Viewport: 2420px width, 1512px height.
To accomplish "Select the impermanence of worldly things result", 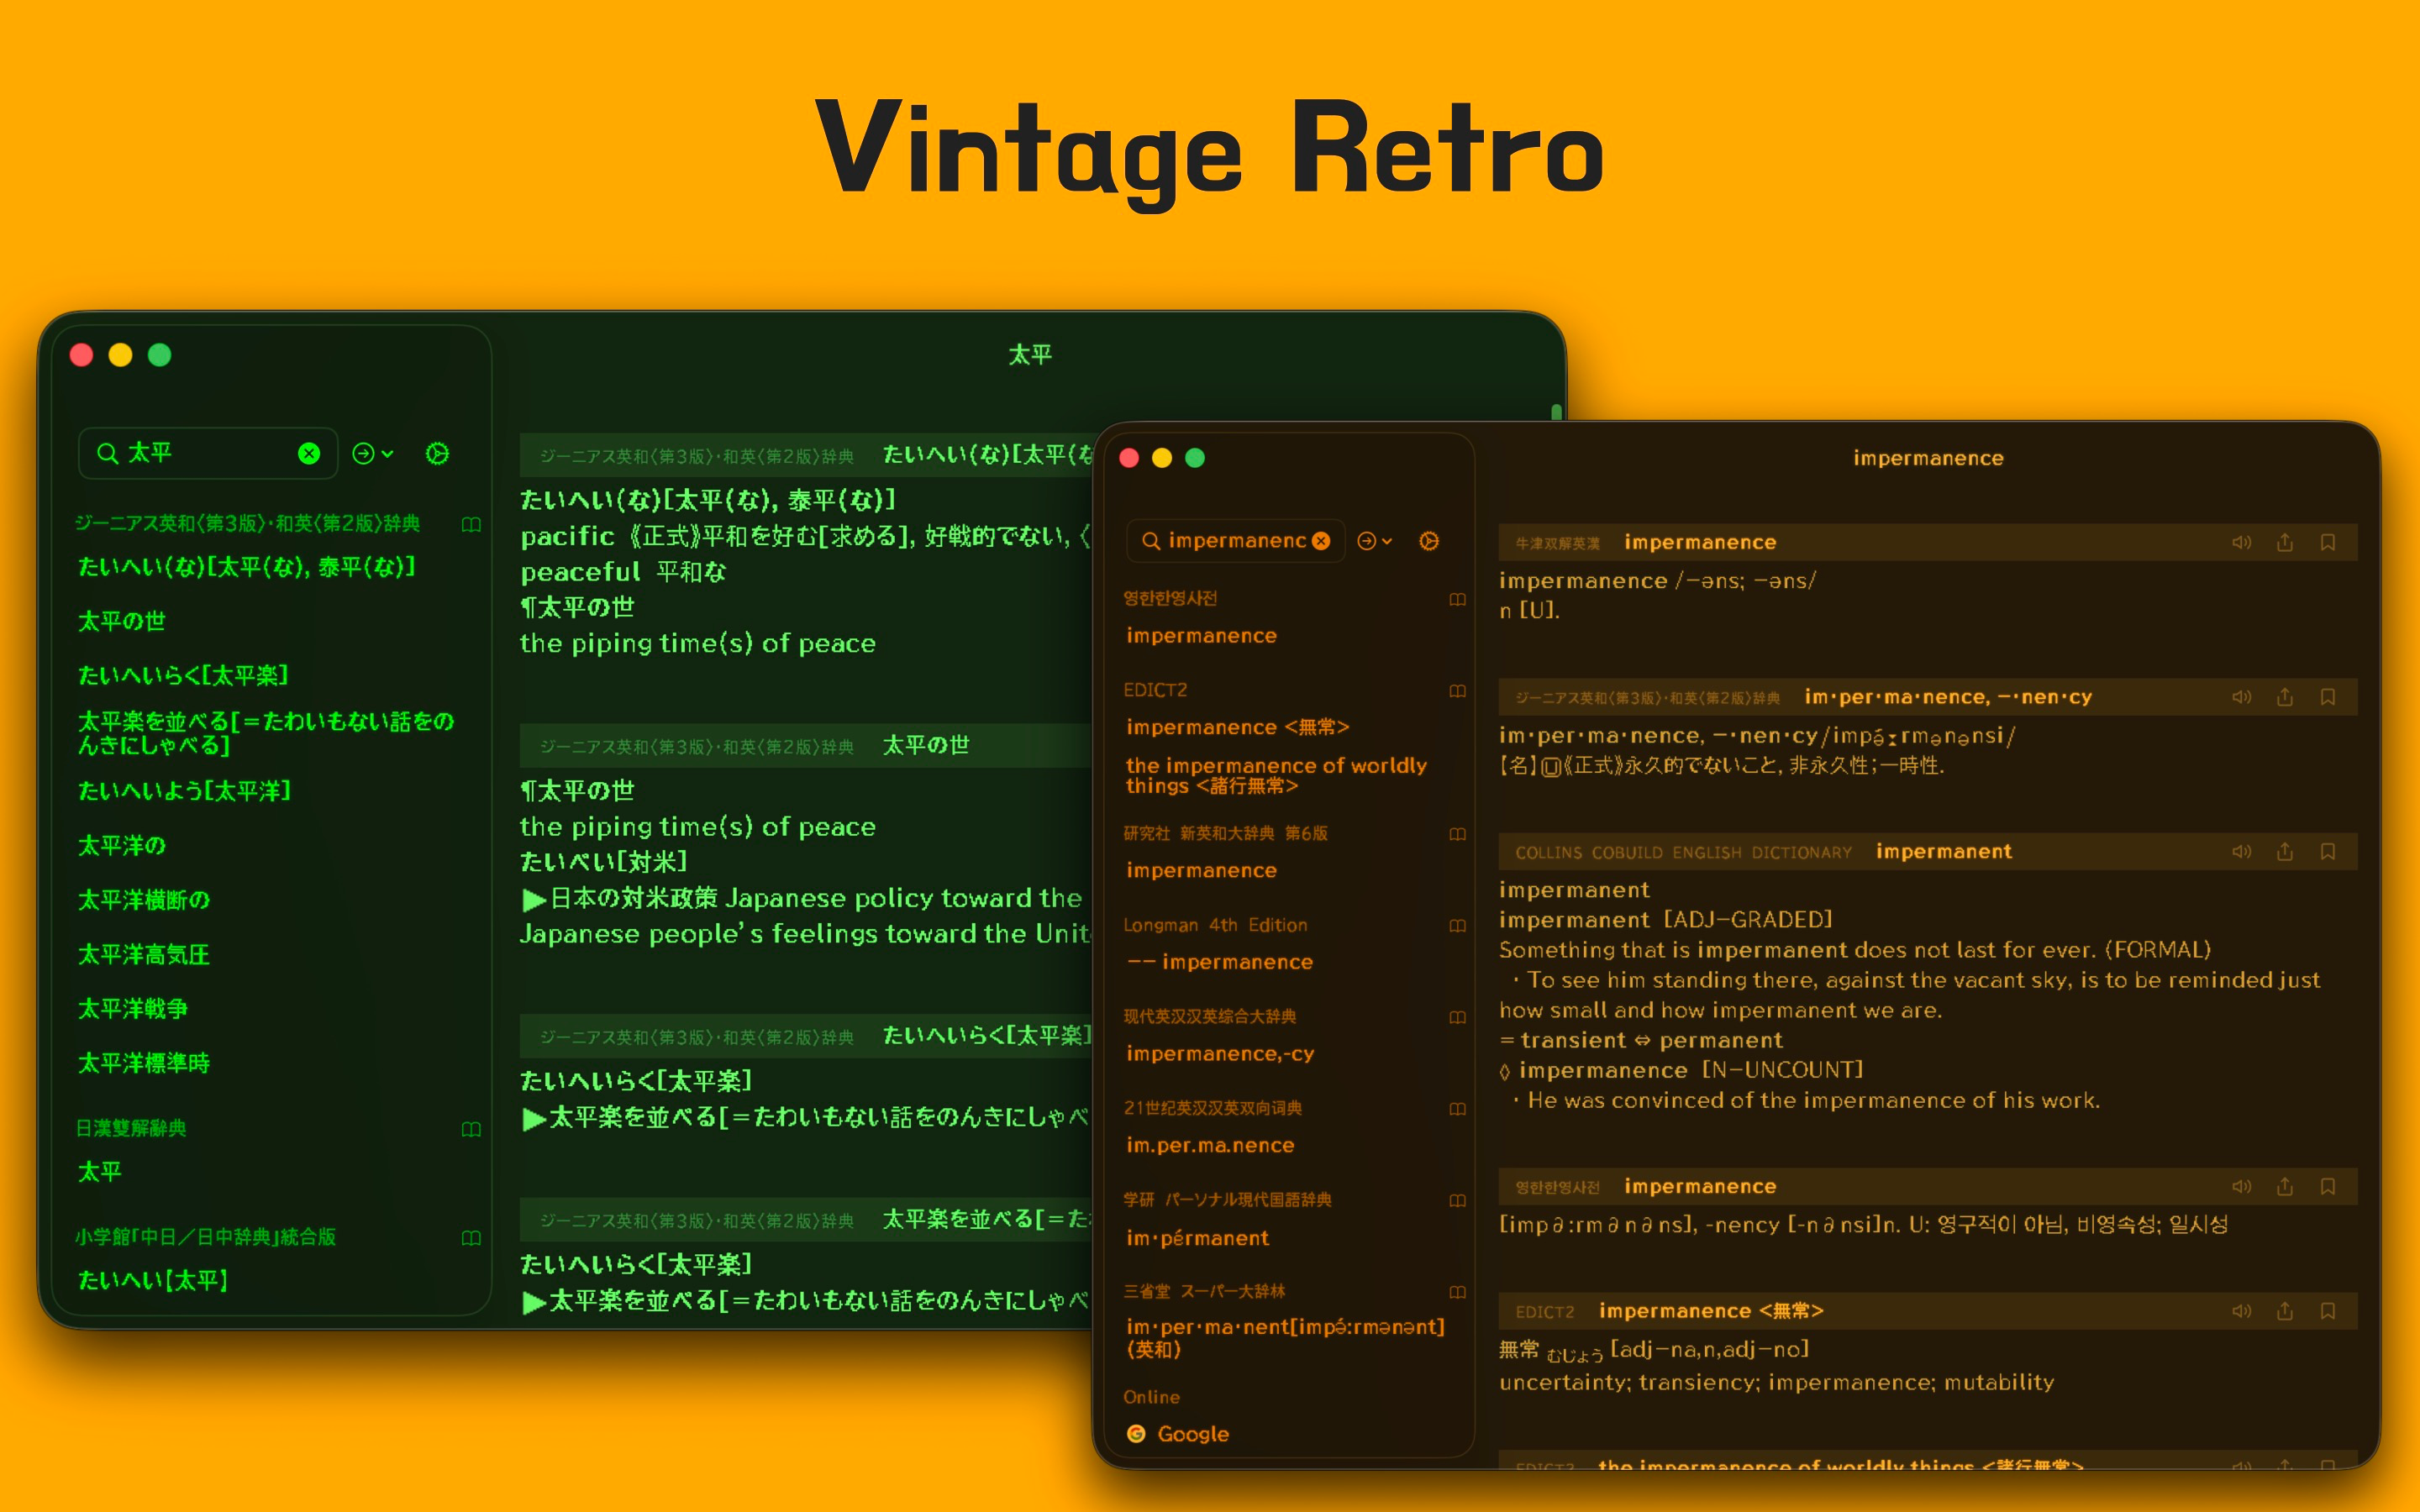I will click(x=1276, y=775).
